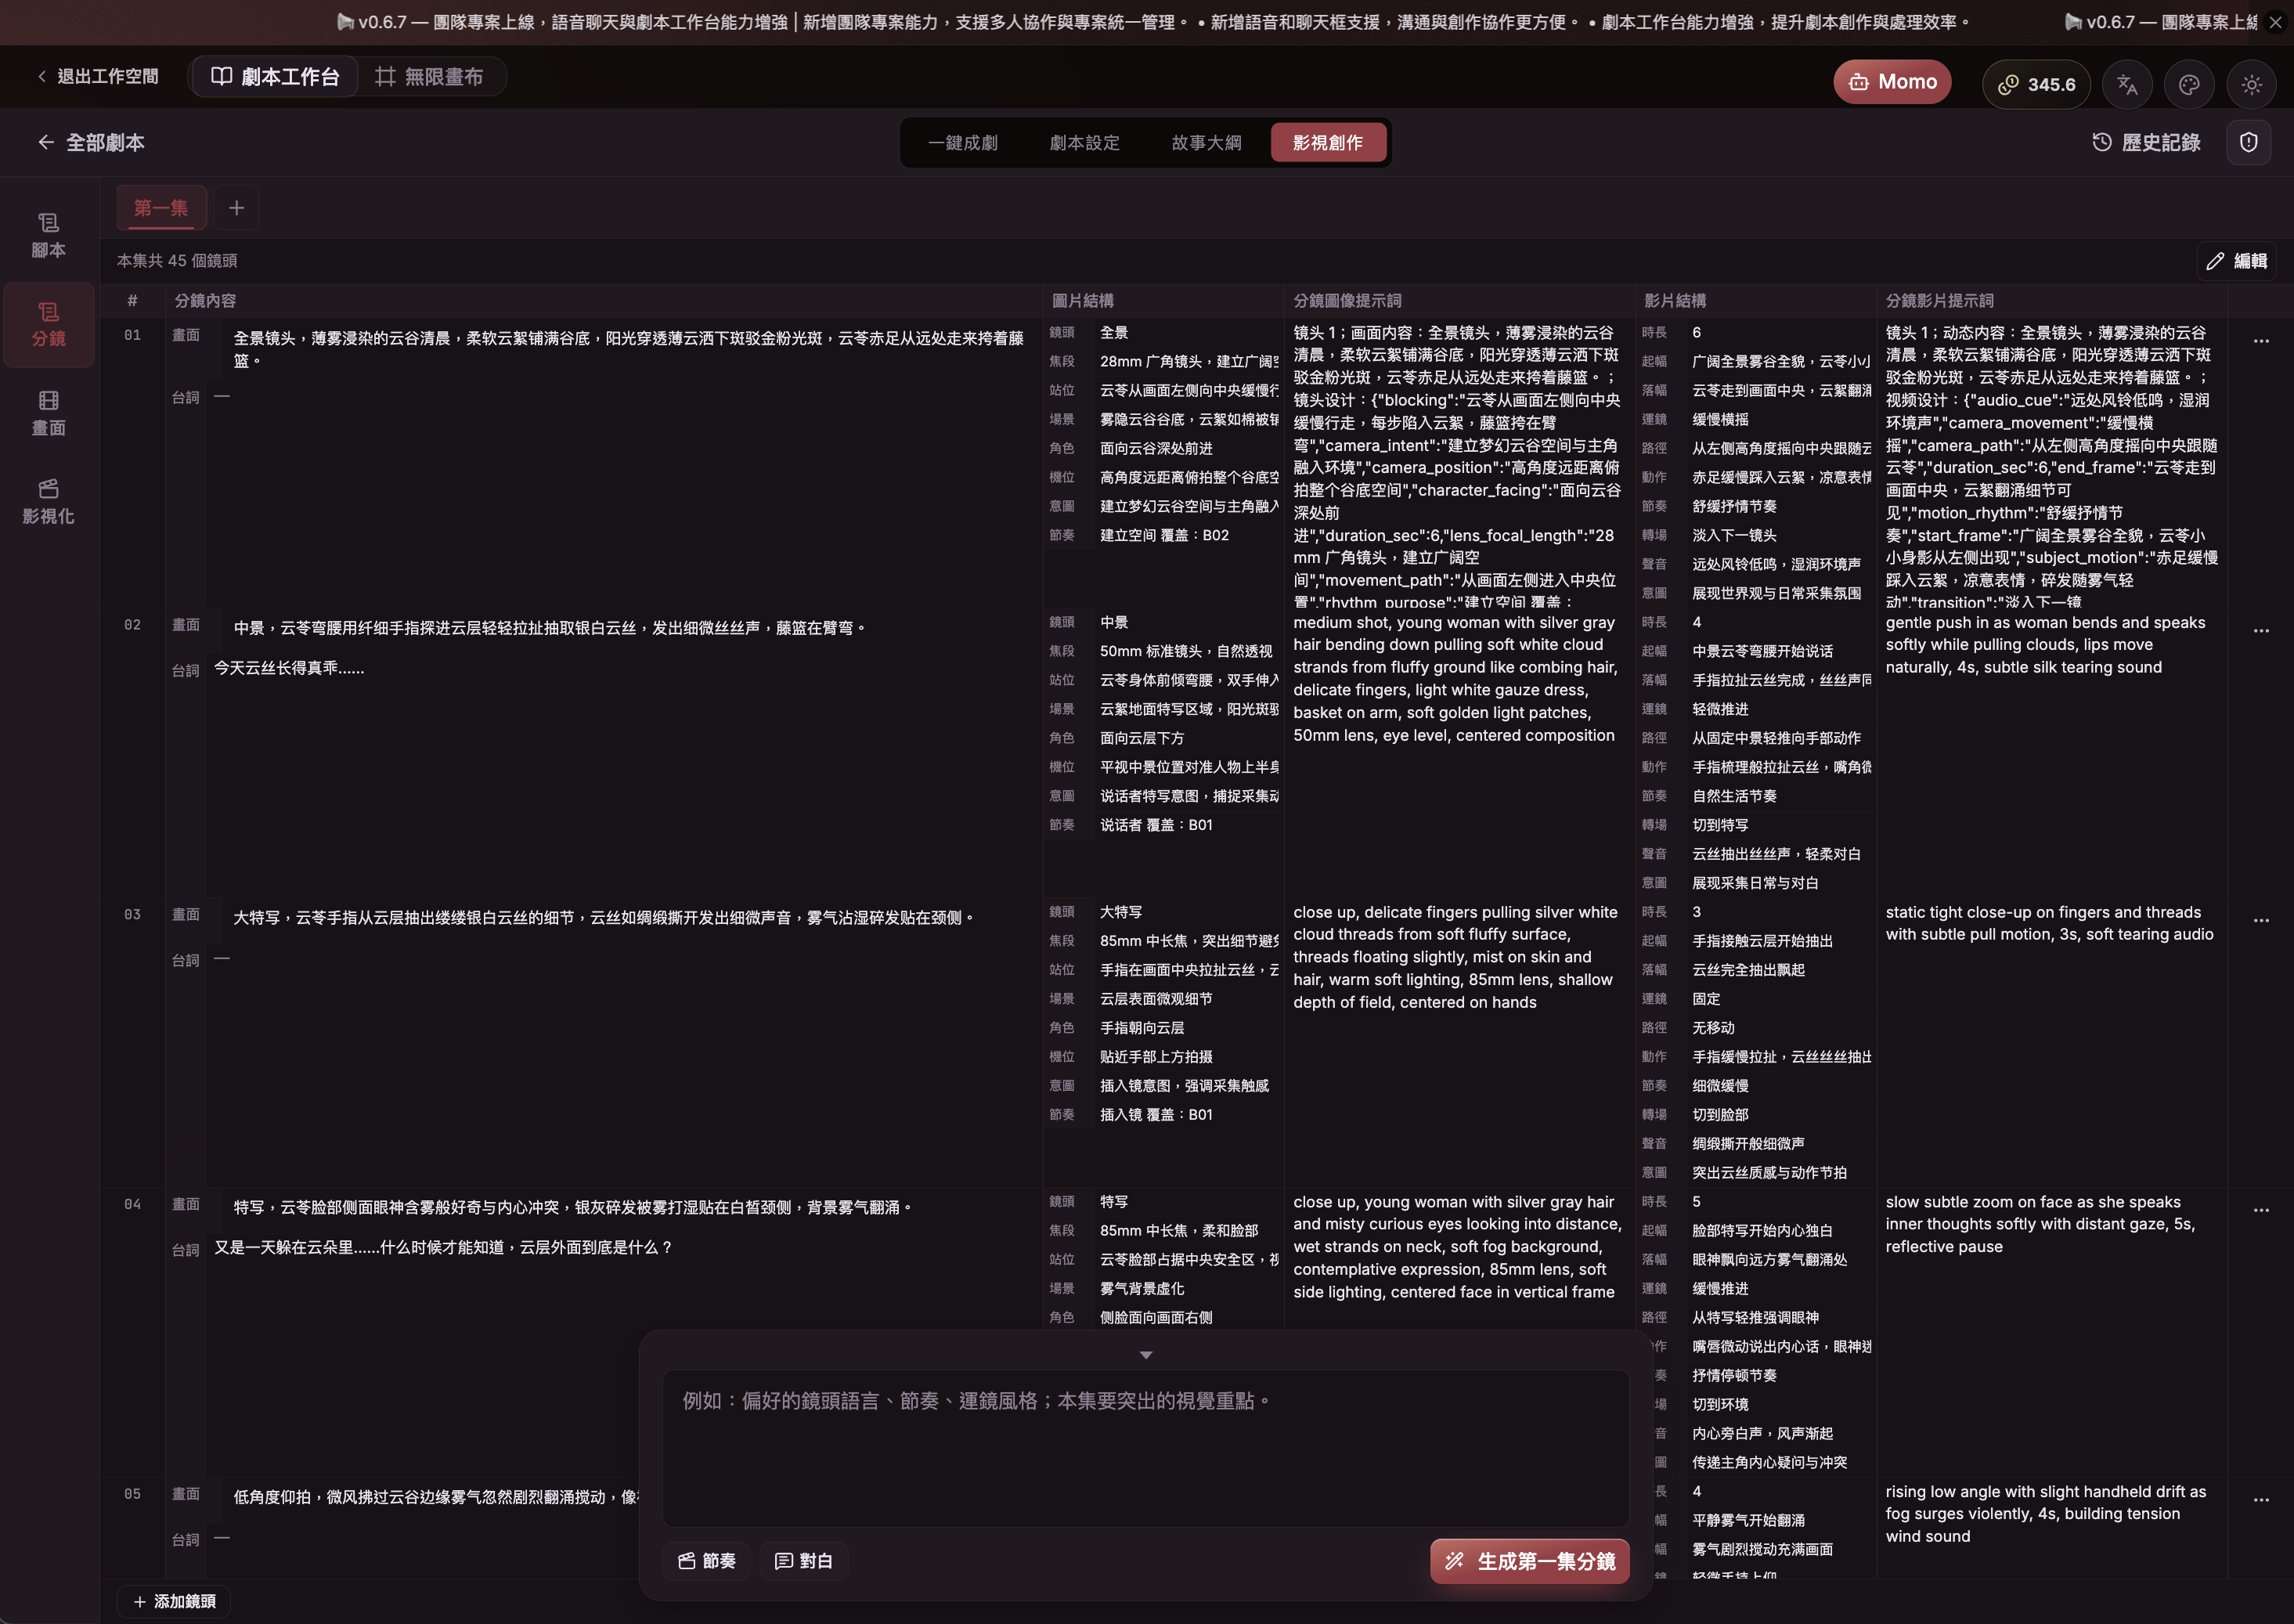Screen dimensions: 2294x1624
Task: Focus the shot preference prompt input
Action: 1146,1448
